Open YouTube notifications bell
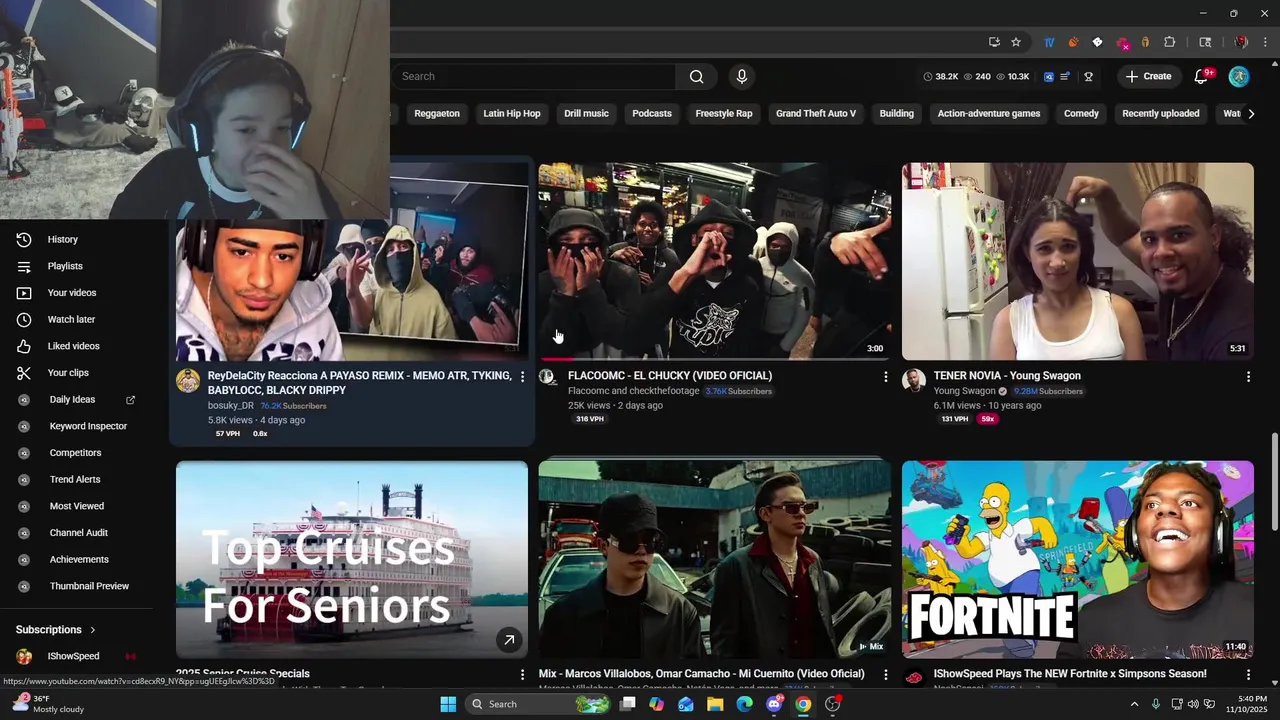This screenshot has height=720, width=1280. point(1202,76)
